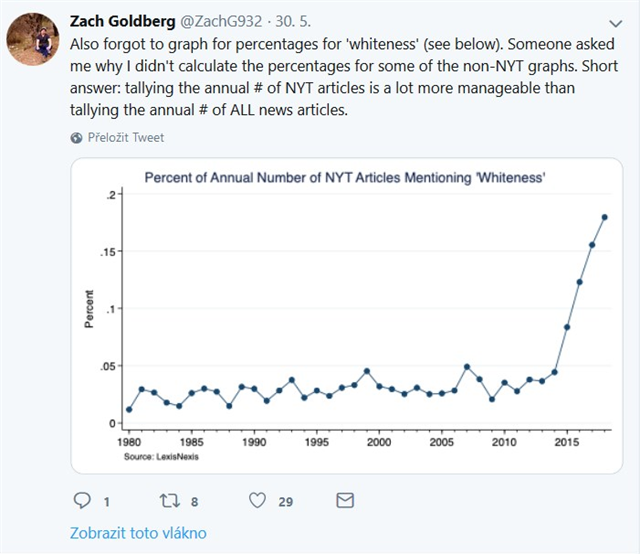Retweet this tweet via the retweet icon

coord(168,501)
